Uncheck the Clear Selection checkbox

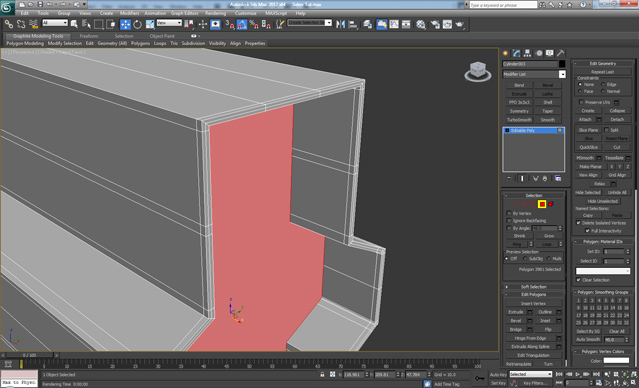(578, 280)
